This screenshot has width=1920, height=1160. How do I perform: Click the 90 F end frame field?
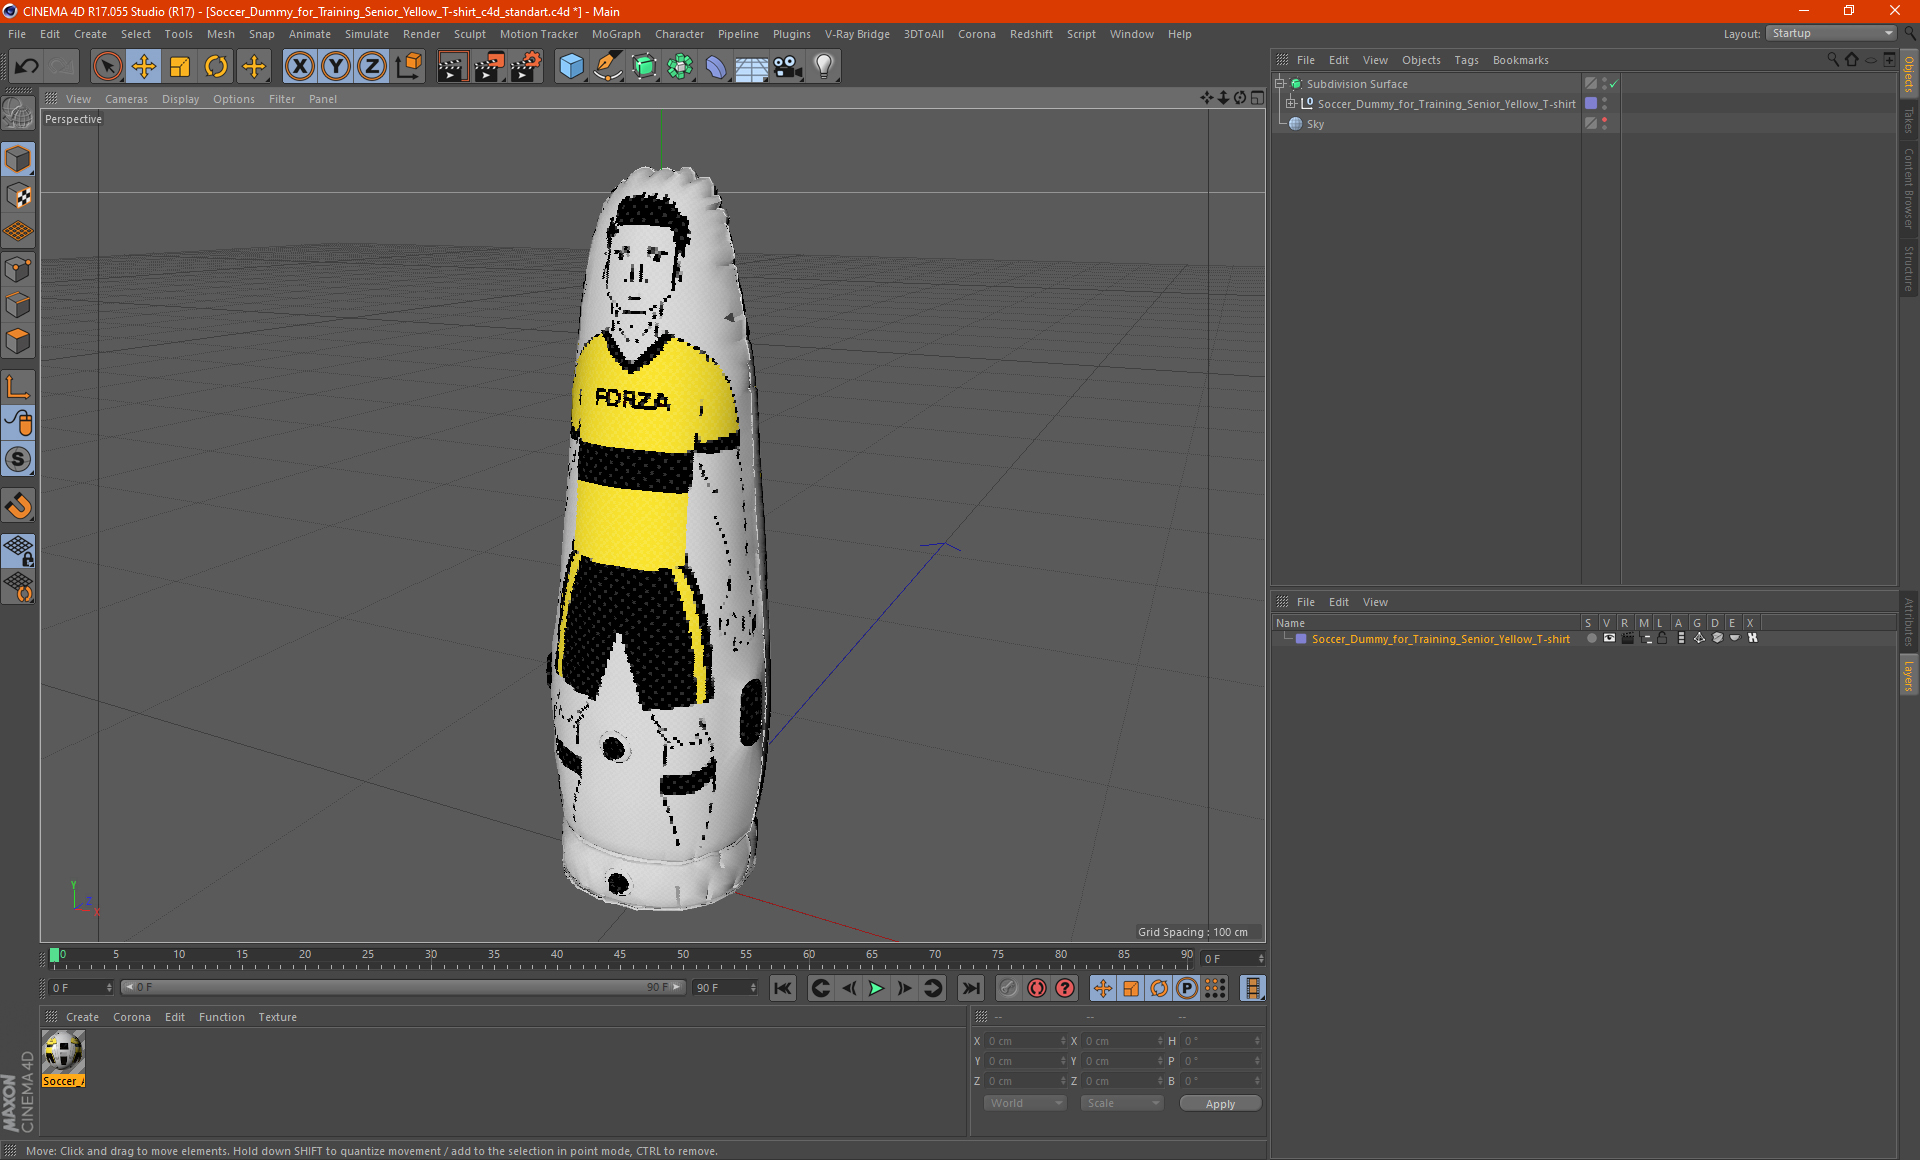(726, 988)
